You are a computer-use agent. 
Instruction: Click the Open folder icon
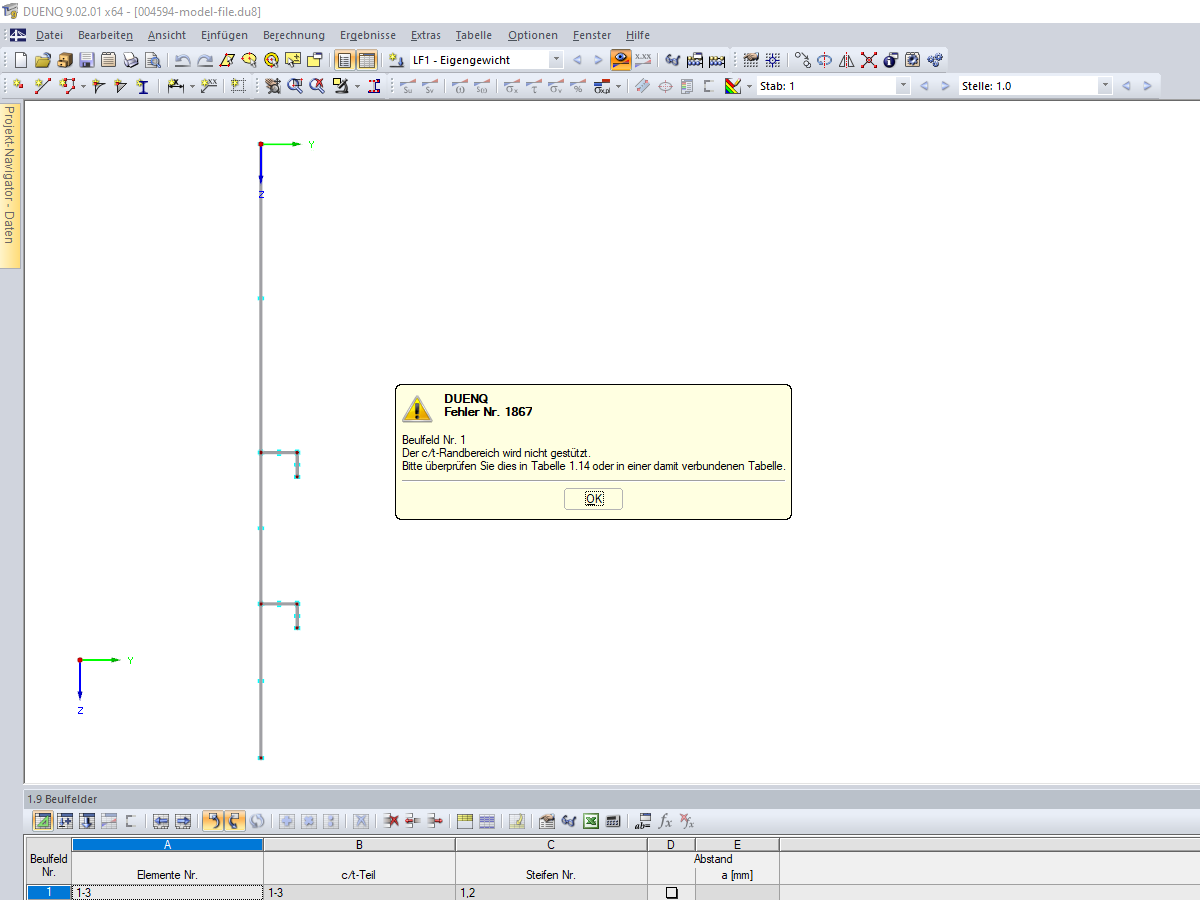(42, 60)
